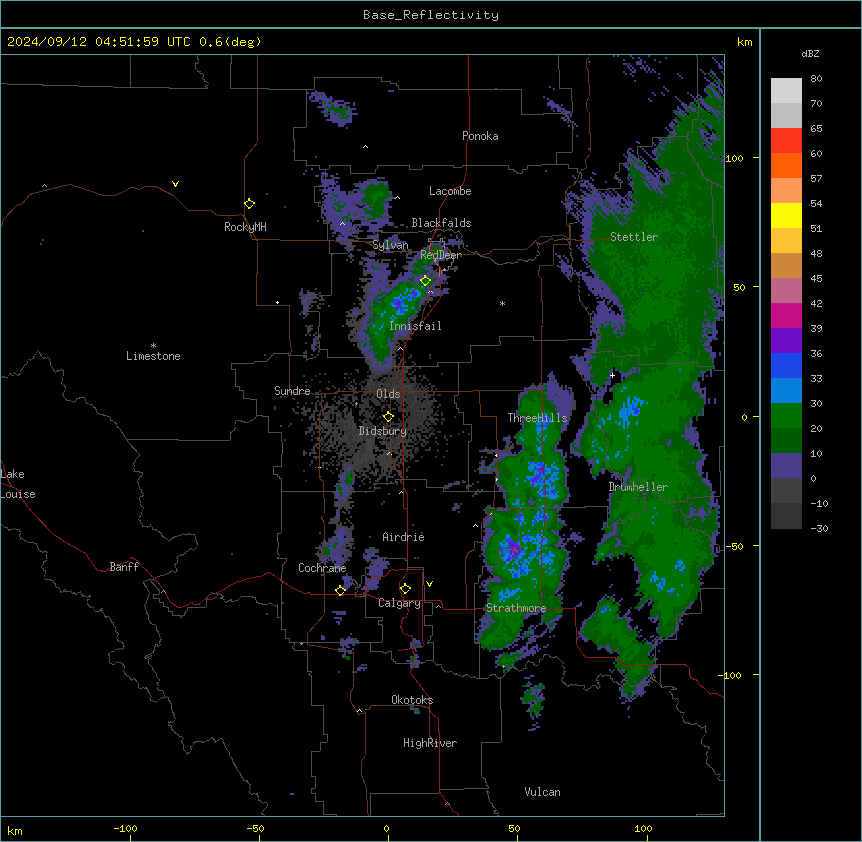Select the 36 dBZ purple legend swatch
The width and height of the screenshot is (862, 842).
pyautogui.click(x=786, y=341)
